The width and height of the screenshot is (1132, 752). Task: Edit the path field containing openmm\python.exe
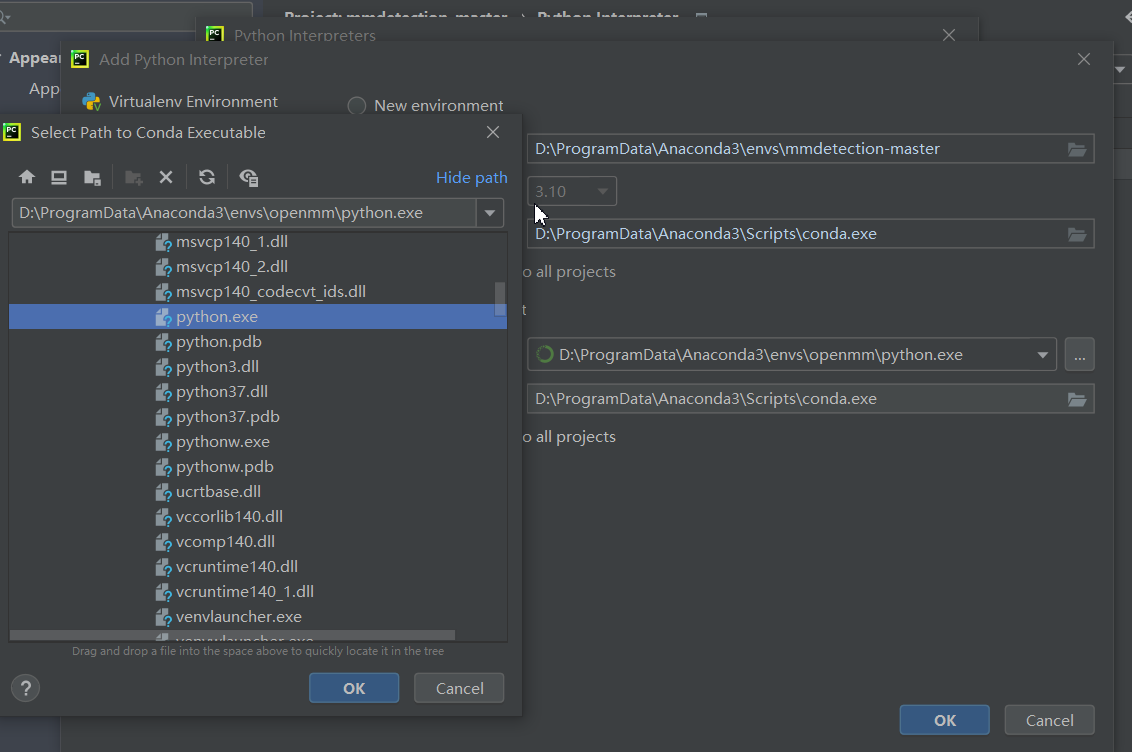pyautogui.click(x=244, y=213)
